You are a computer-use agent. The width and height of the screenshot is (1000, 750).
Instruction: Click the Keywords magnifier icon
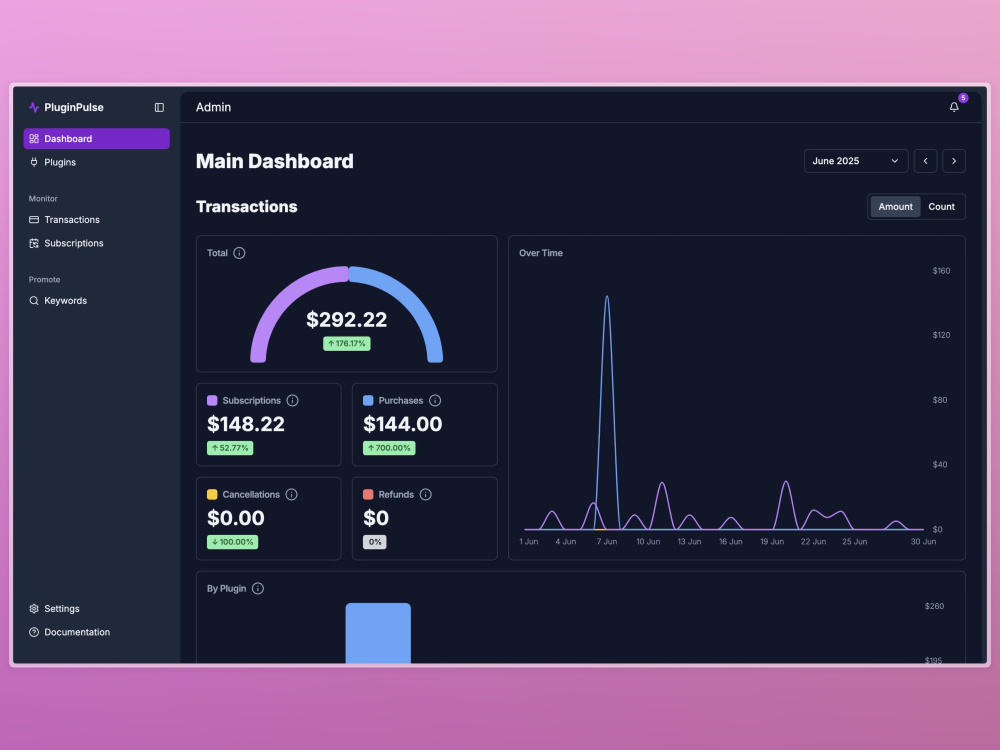click(x=34, y=300)
